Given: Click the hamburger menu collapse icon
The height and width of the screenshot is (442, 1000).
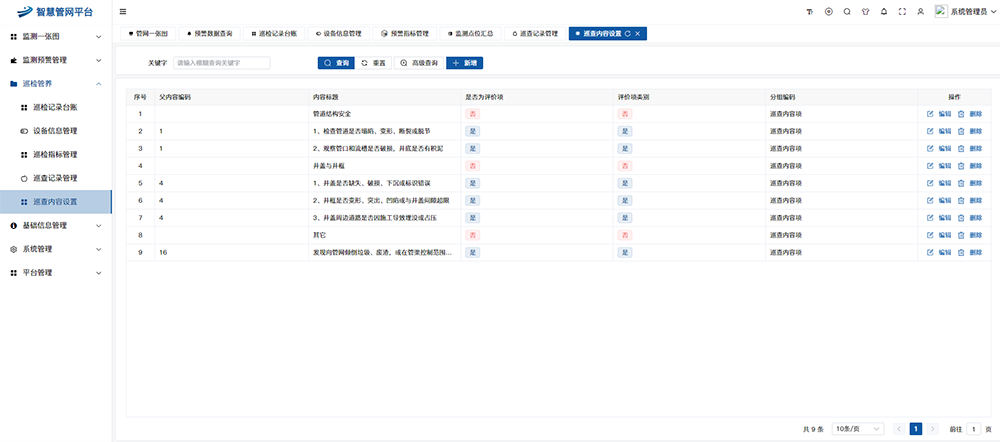Looking at the screenshot, I should [x=123, y=11].
